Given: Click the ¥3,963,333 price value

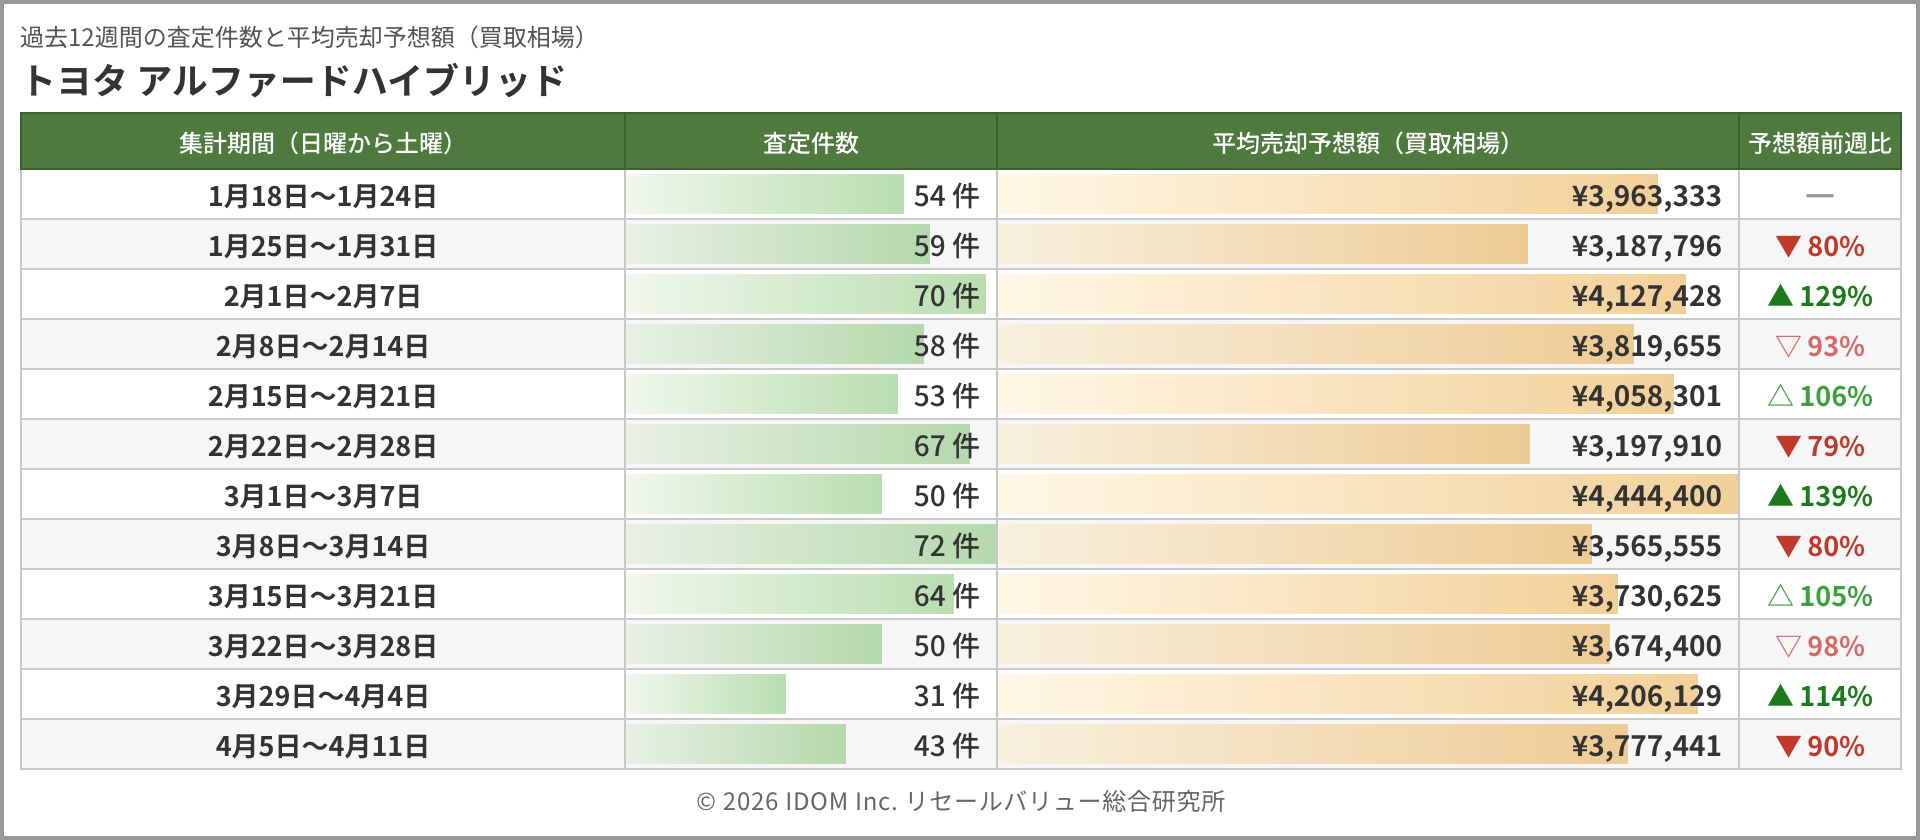Looking at the screenshot, I should click(x=1646, y=196).
